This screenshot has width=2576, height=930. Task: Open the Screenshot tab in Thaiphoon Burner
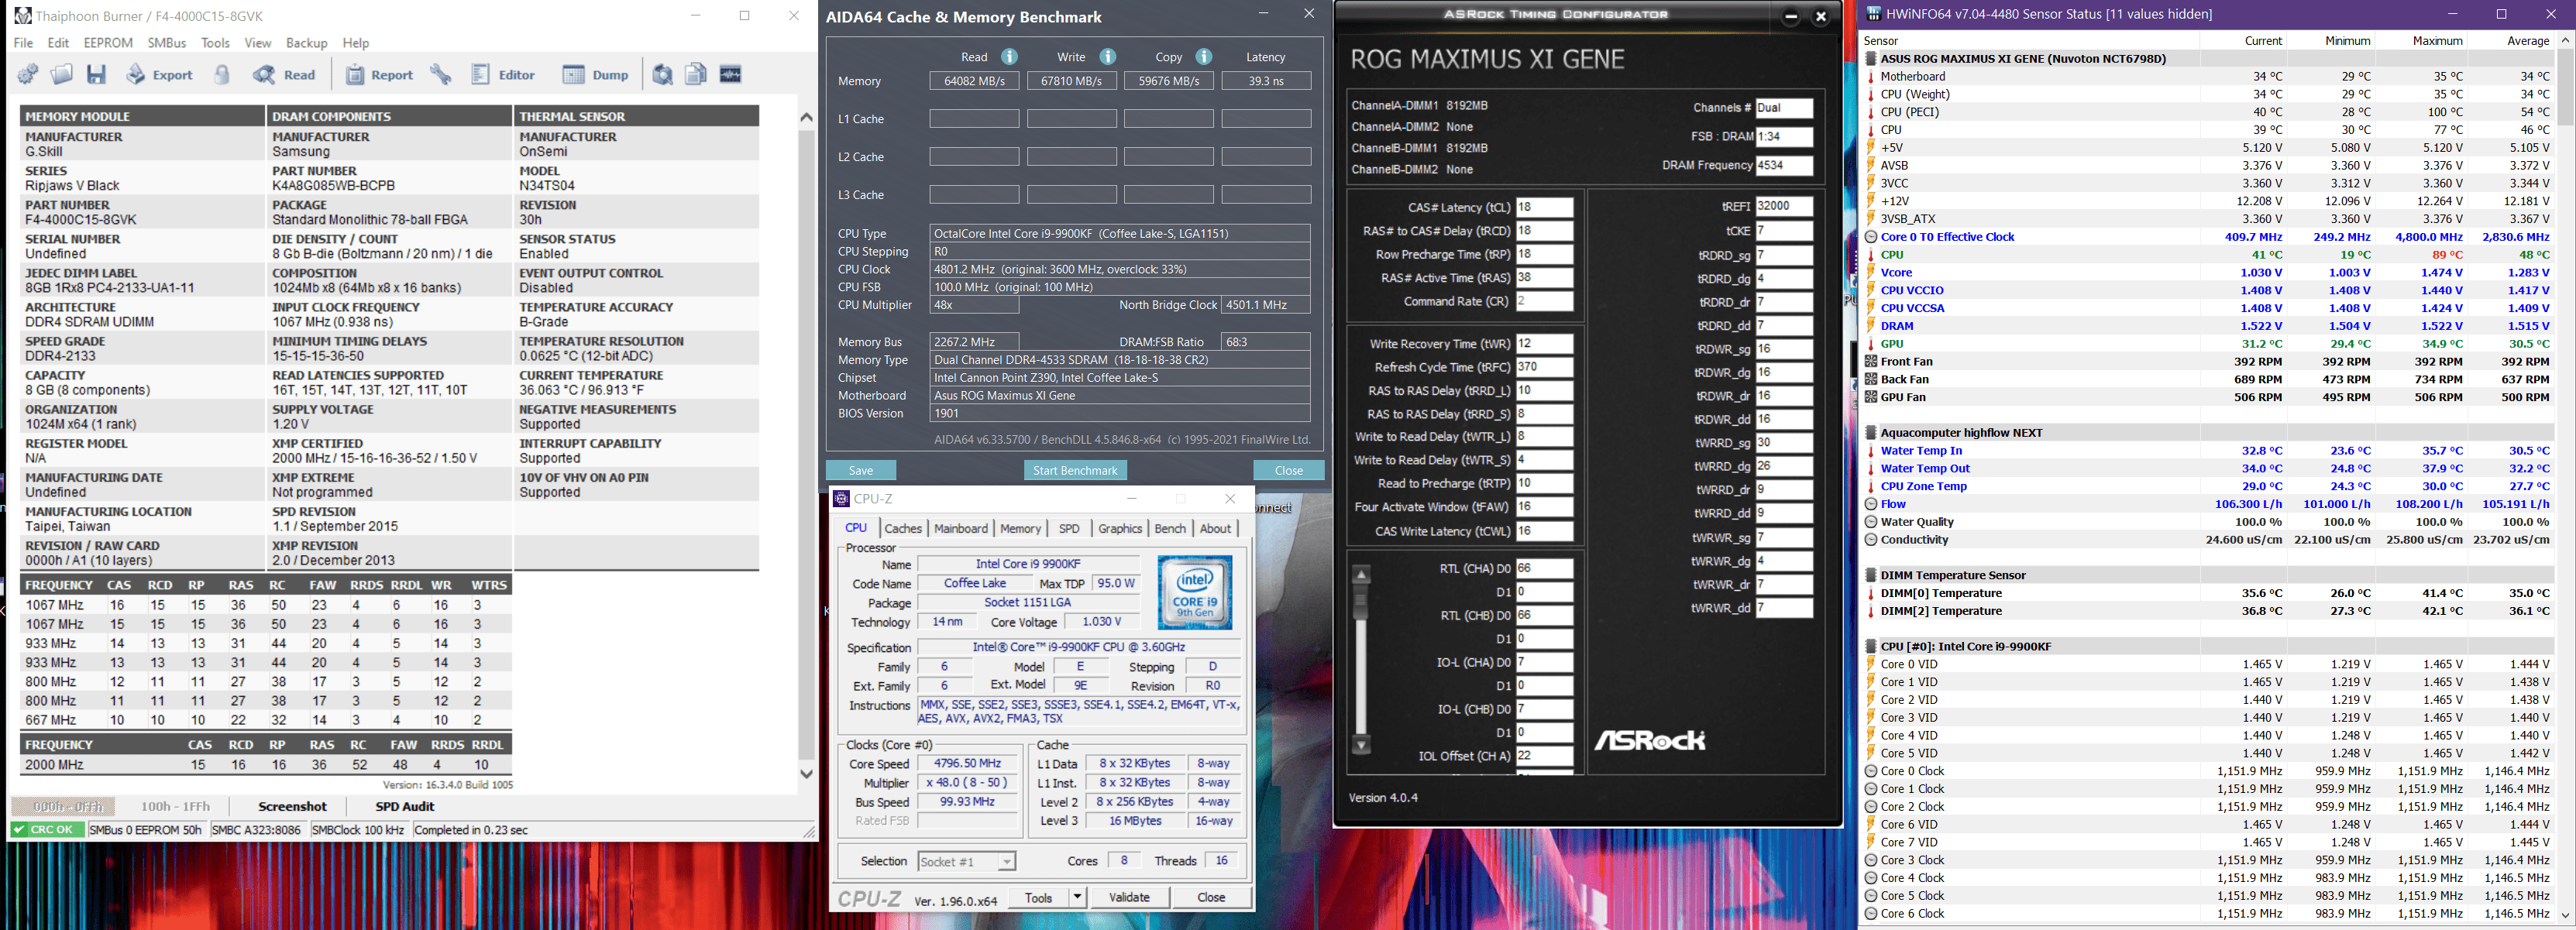[292, 807]
